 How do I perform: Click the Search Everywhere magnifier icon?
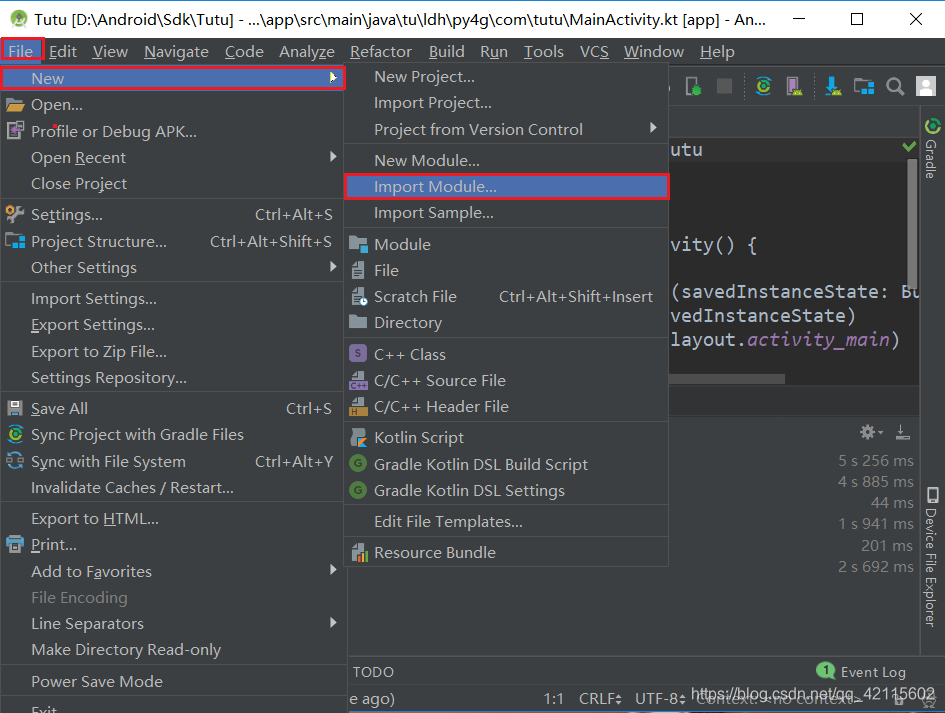[895, 87]
